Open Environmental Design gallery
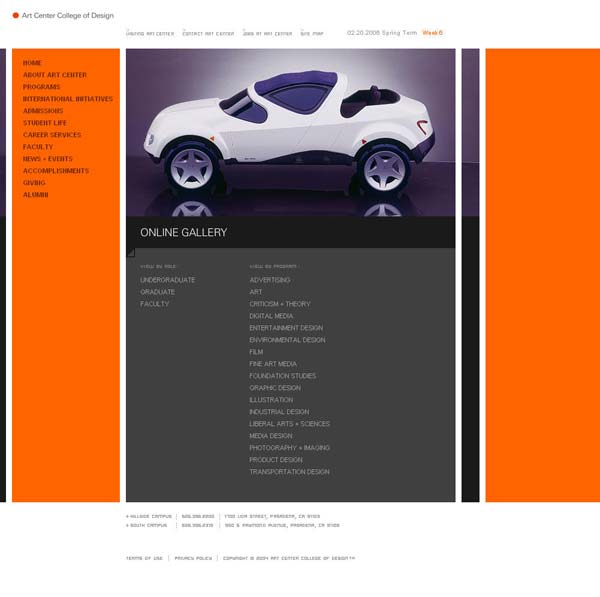Image resolution: width=600 pixels, height=597 pixels. pyautogui.click(x=287, y=340)
